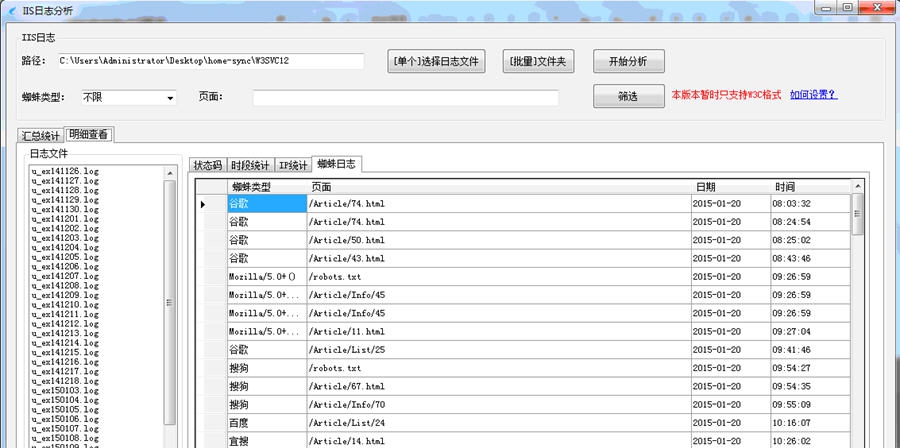Image resolution: width=900 pixels, height=448 pixels.
Task: Click the 页面 filter input field
Action: point(406,98)
